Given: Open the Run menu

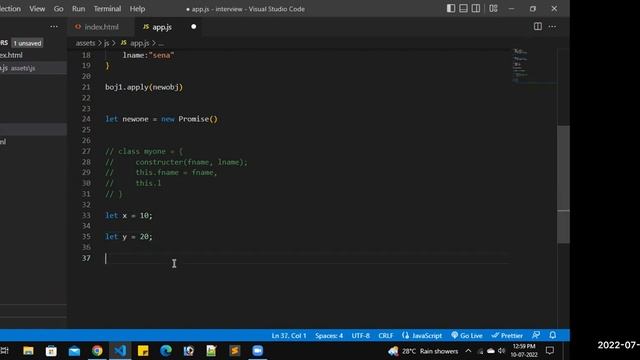Looking at the screenshot, I should [x=78, y=9].
